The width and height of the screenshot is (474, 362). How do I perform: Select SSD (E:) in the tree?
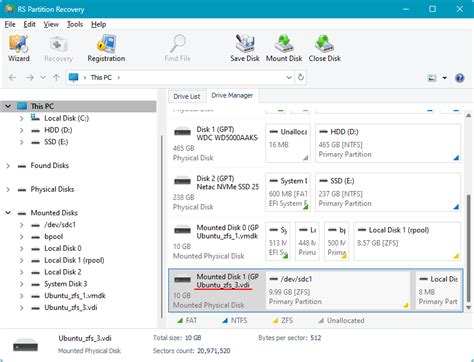(x=56, y=142)
